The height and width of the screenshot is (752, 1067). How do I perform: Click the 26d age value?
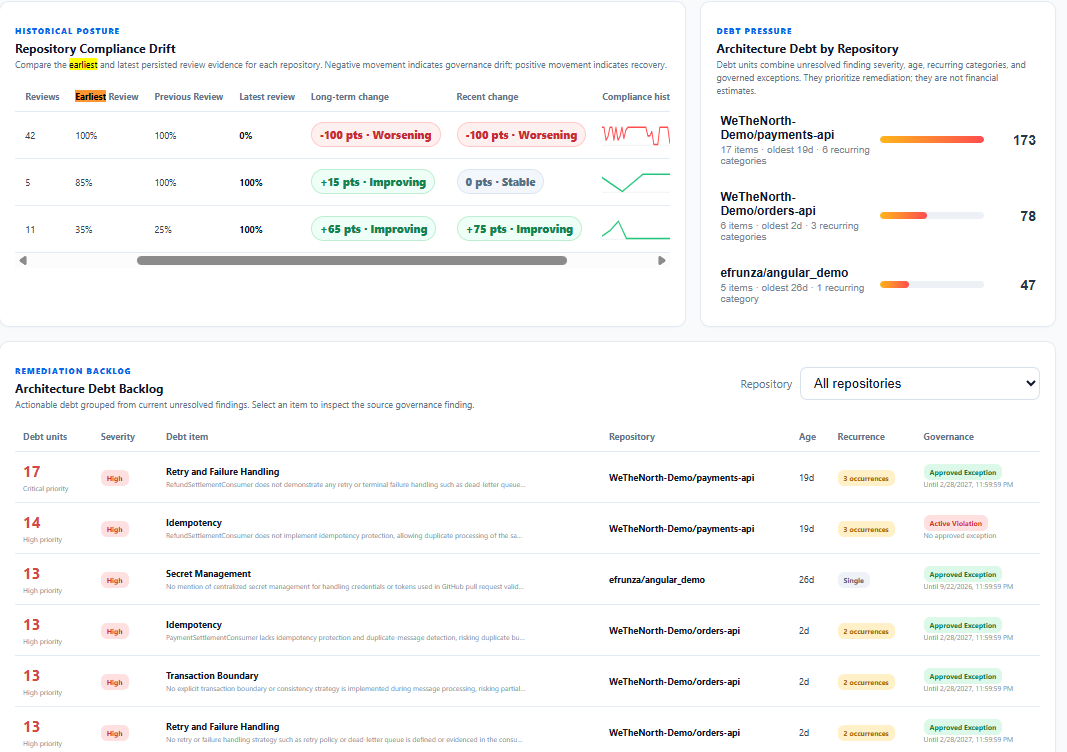pyautogui.click(x=806, y=580)
